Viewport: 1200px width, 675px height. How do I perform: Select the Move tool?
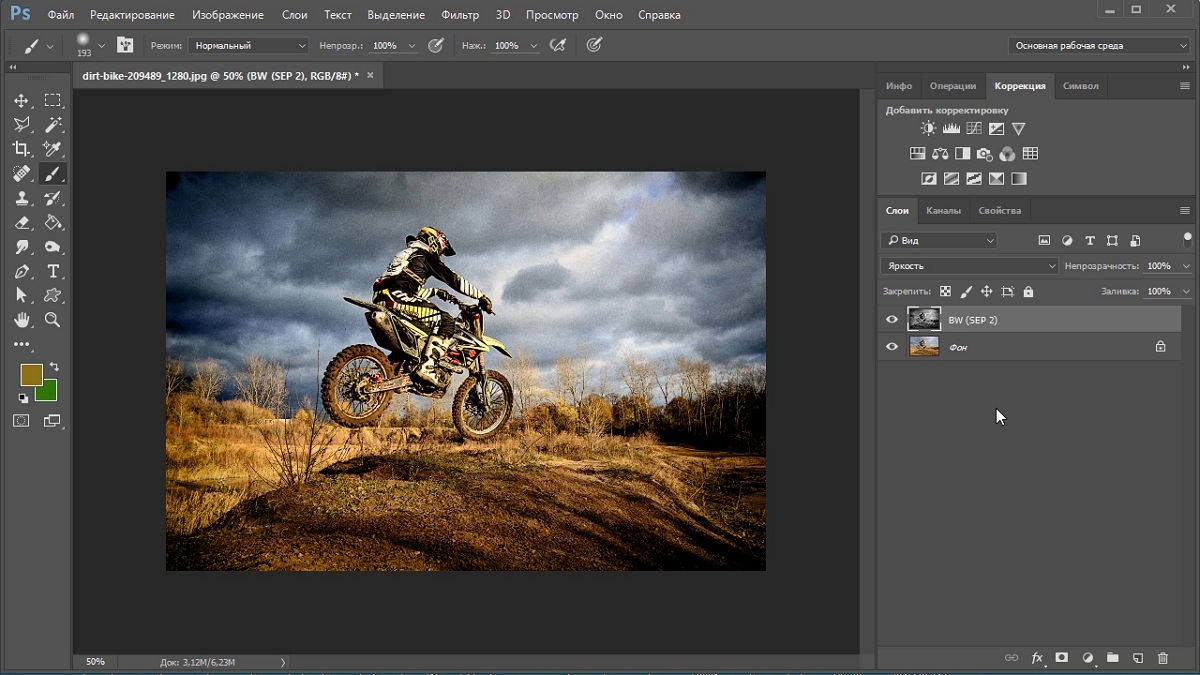(21, 101)
